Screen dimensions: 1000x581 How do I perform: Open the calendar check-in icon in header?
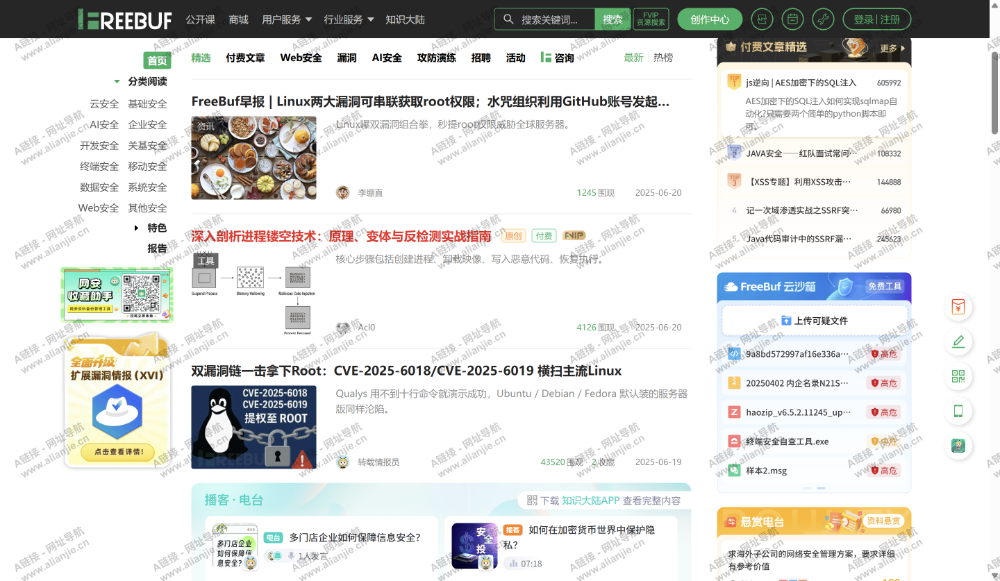click(x=792, y=19)
